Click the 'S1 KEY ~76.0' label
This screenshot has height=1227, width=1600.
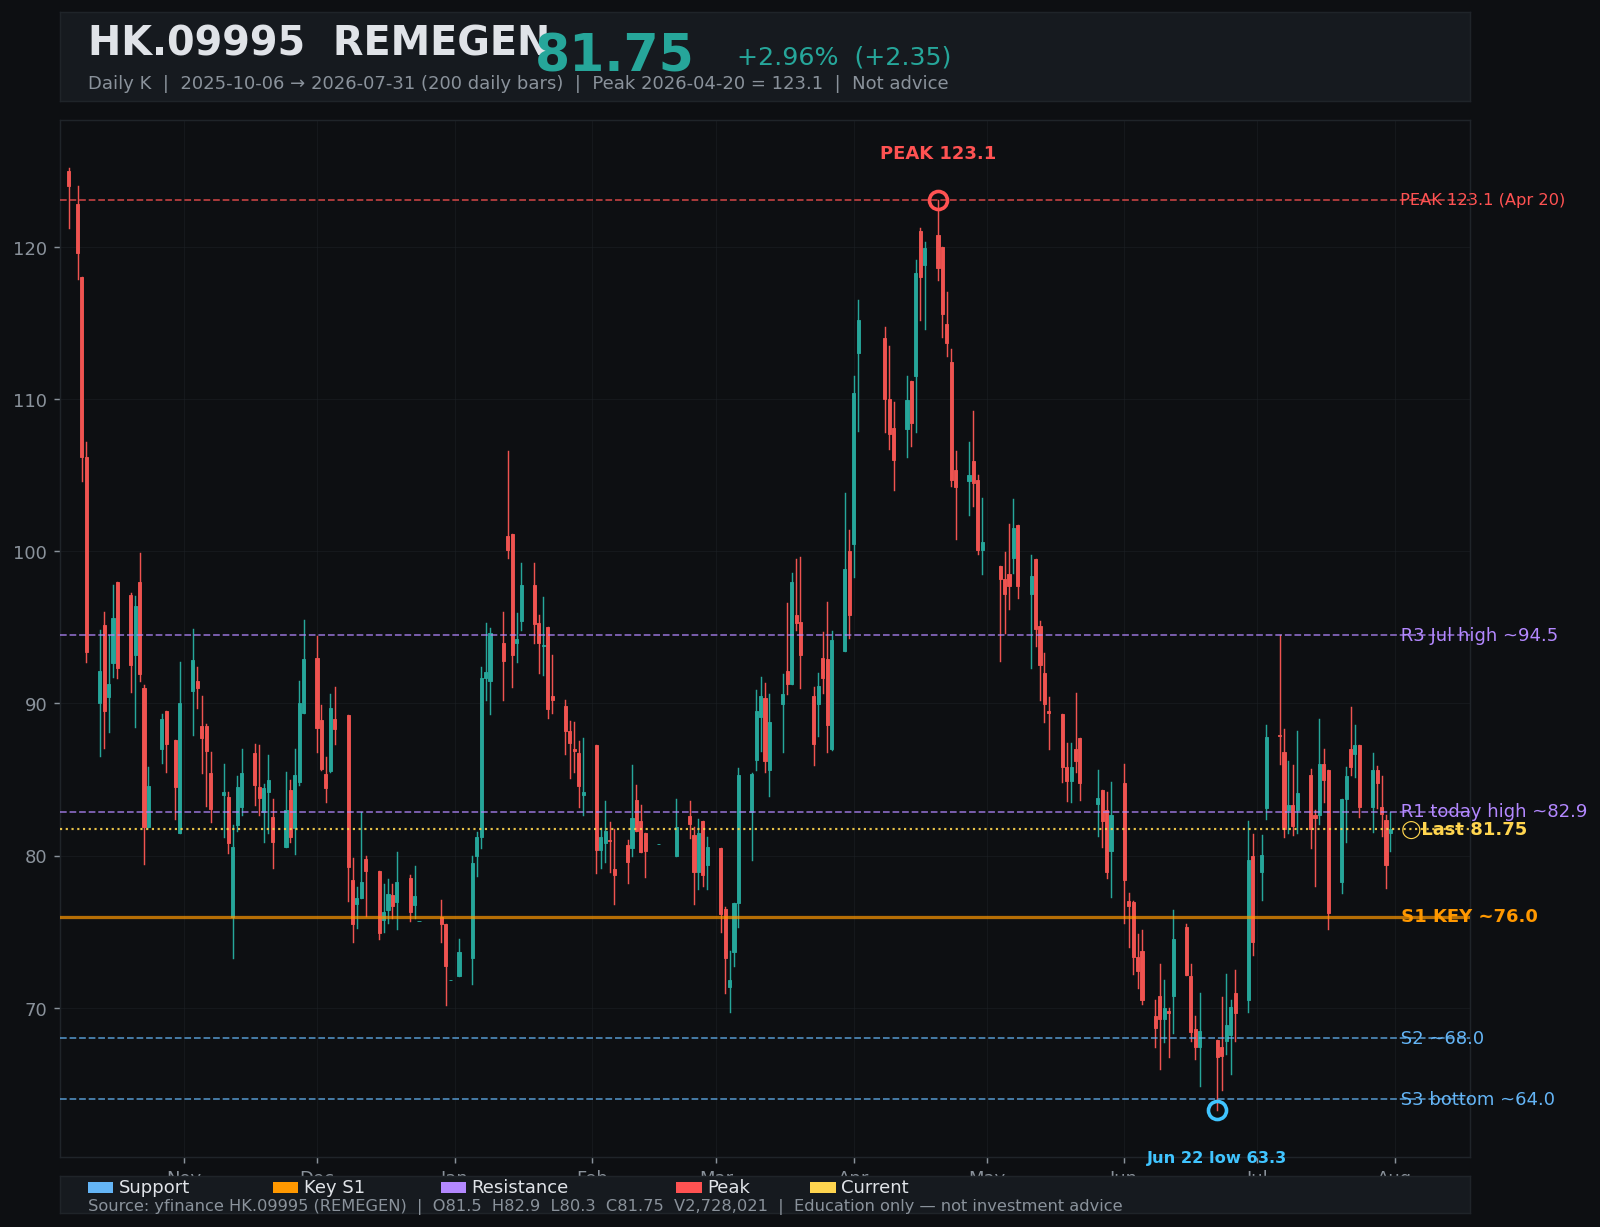click(x=1469, y=916)
